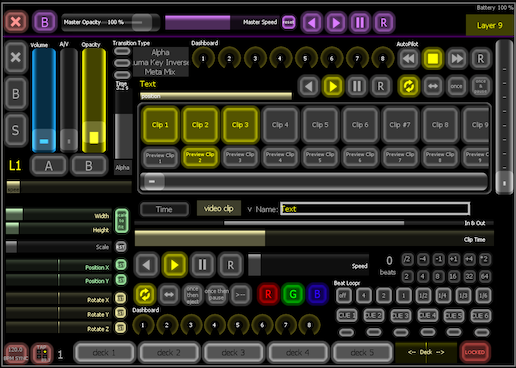
Task: Click the layer row play backwards button
Action: pos(309,86)
